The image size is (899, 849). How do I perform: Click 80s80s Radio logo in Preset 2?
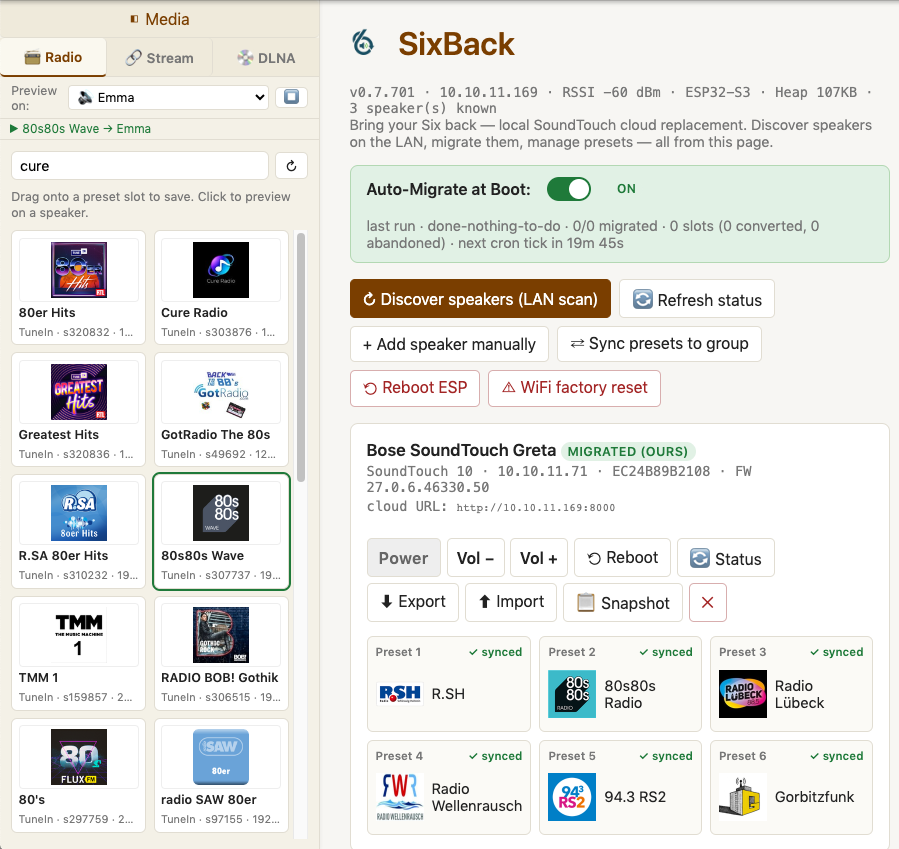pyautogui.click(x=572, y=694)
